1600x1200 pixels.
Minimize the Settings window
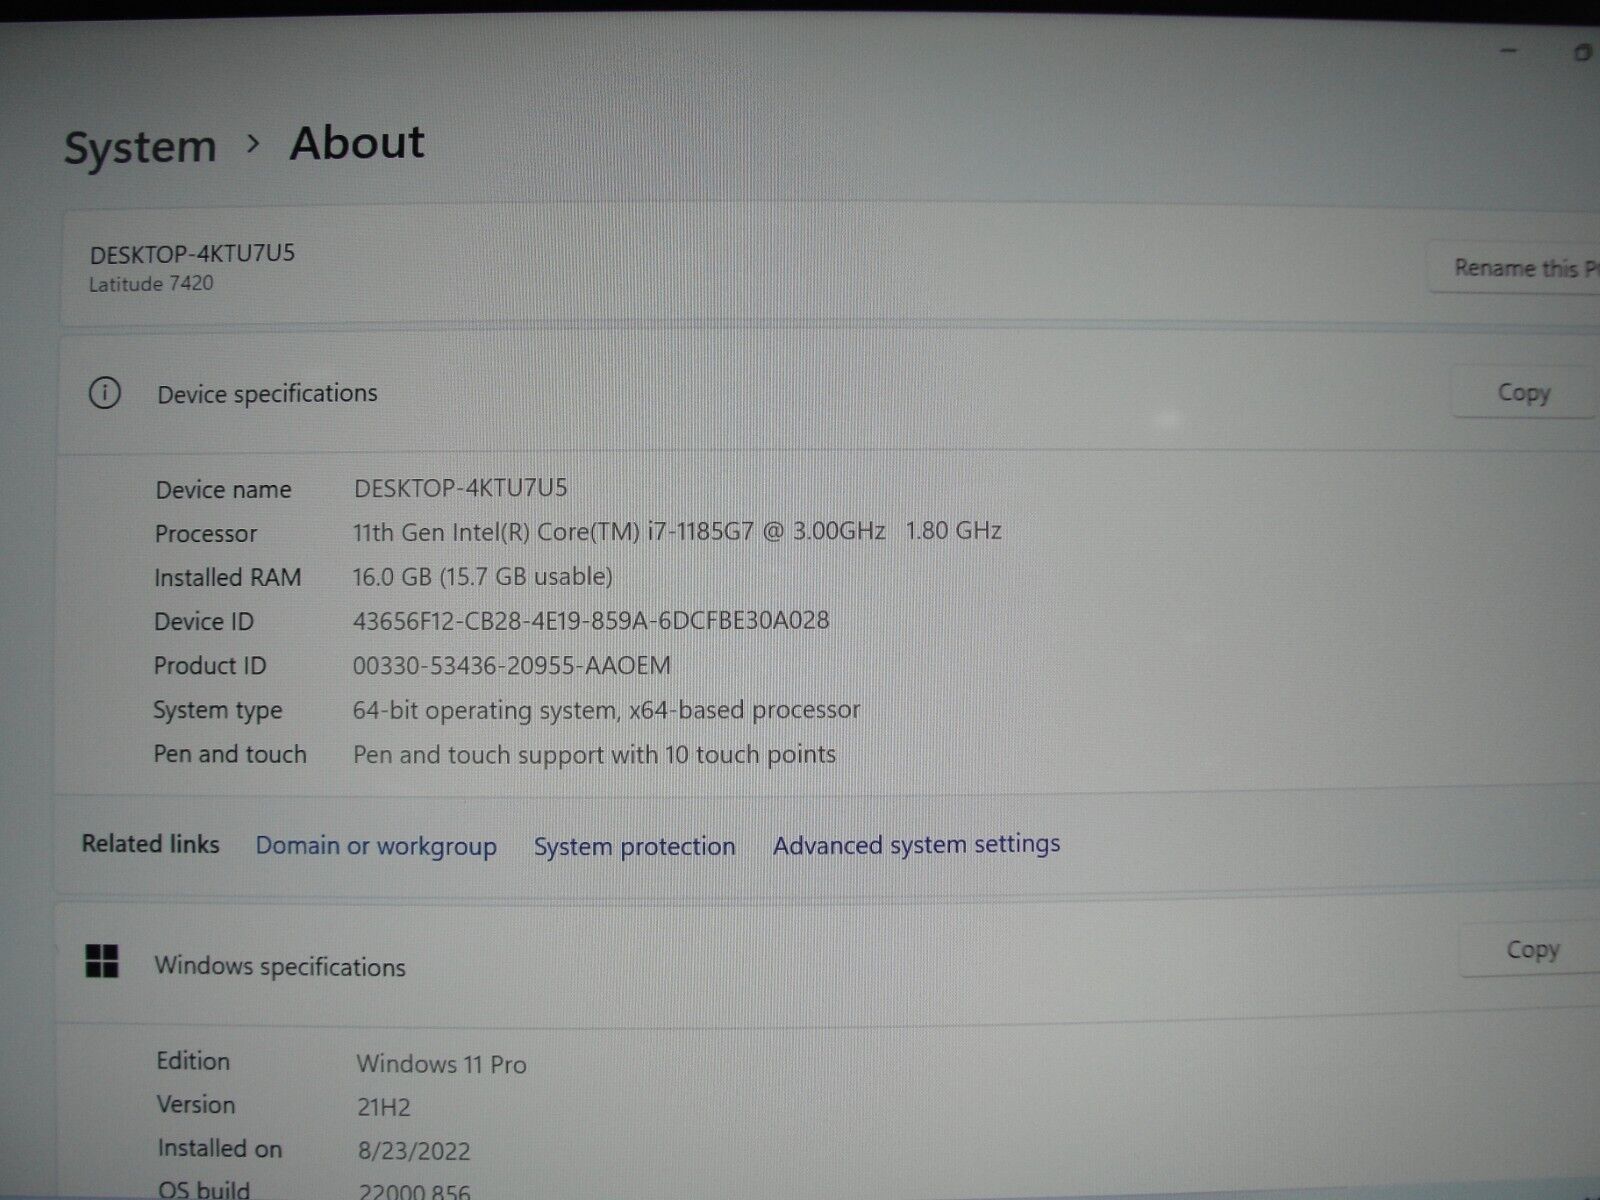pyautogui.click(x=1510, y=51)
